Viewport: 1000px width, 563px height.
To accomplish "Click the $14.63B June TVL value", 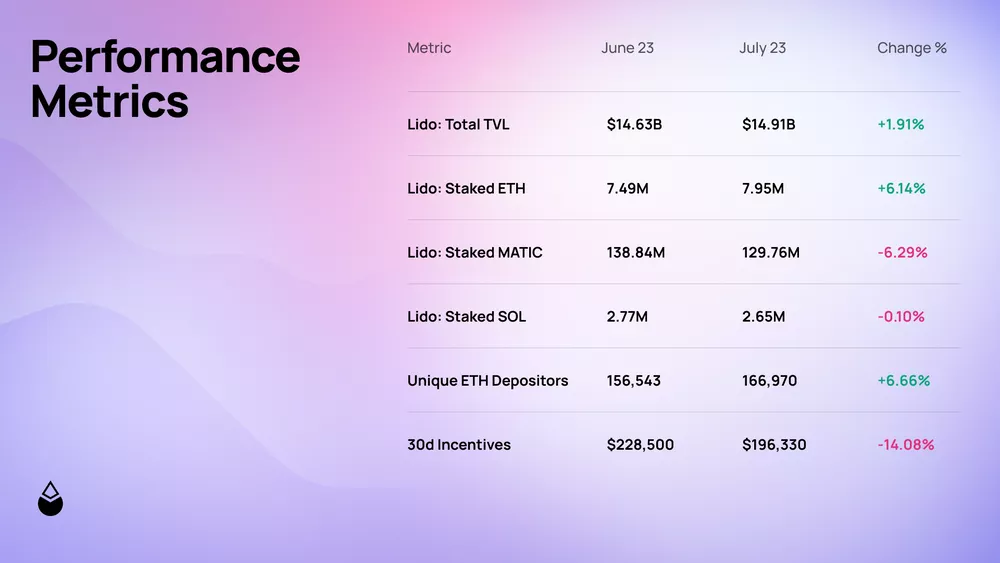I will pos(634,125).
